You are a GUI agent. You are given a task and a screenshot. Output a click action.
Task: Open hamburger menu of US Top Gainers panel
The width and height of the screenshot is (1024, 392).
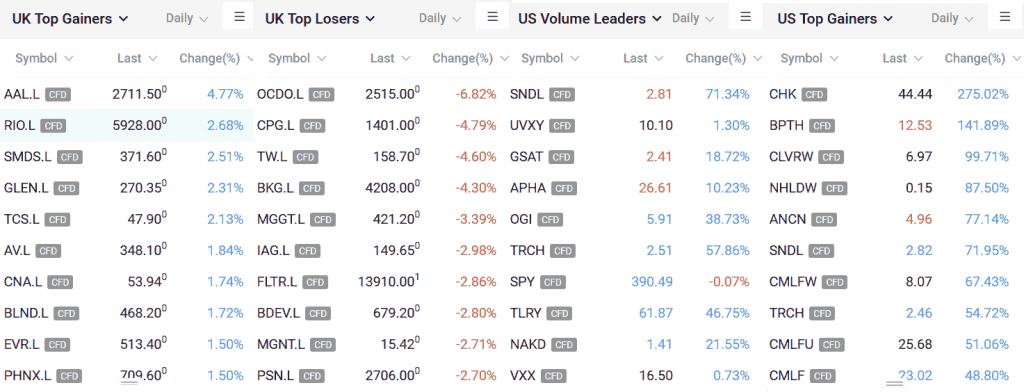[1004, 16]
